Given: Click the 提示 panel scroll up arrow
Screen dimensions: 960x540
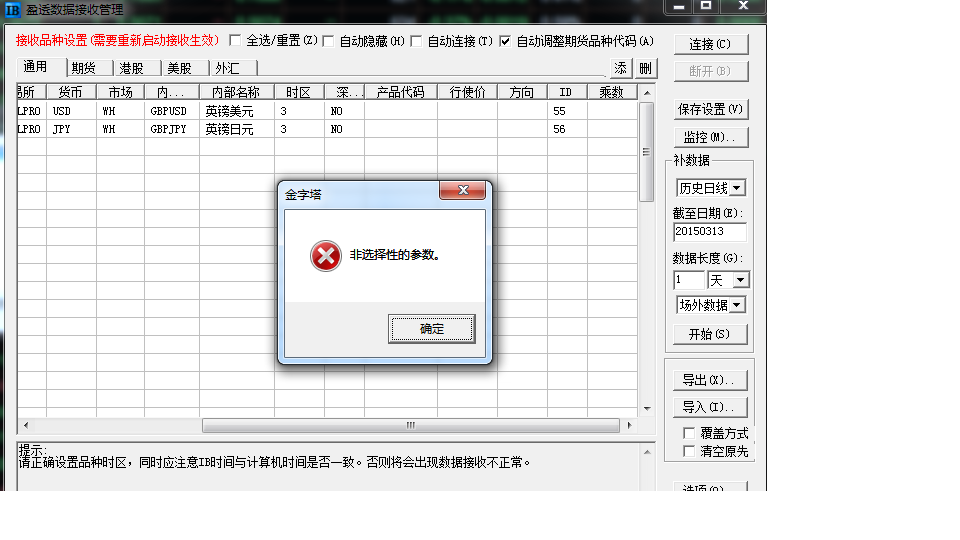Looking at the screenshot, I should (x=647, y=452).
